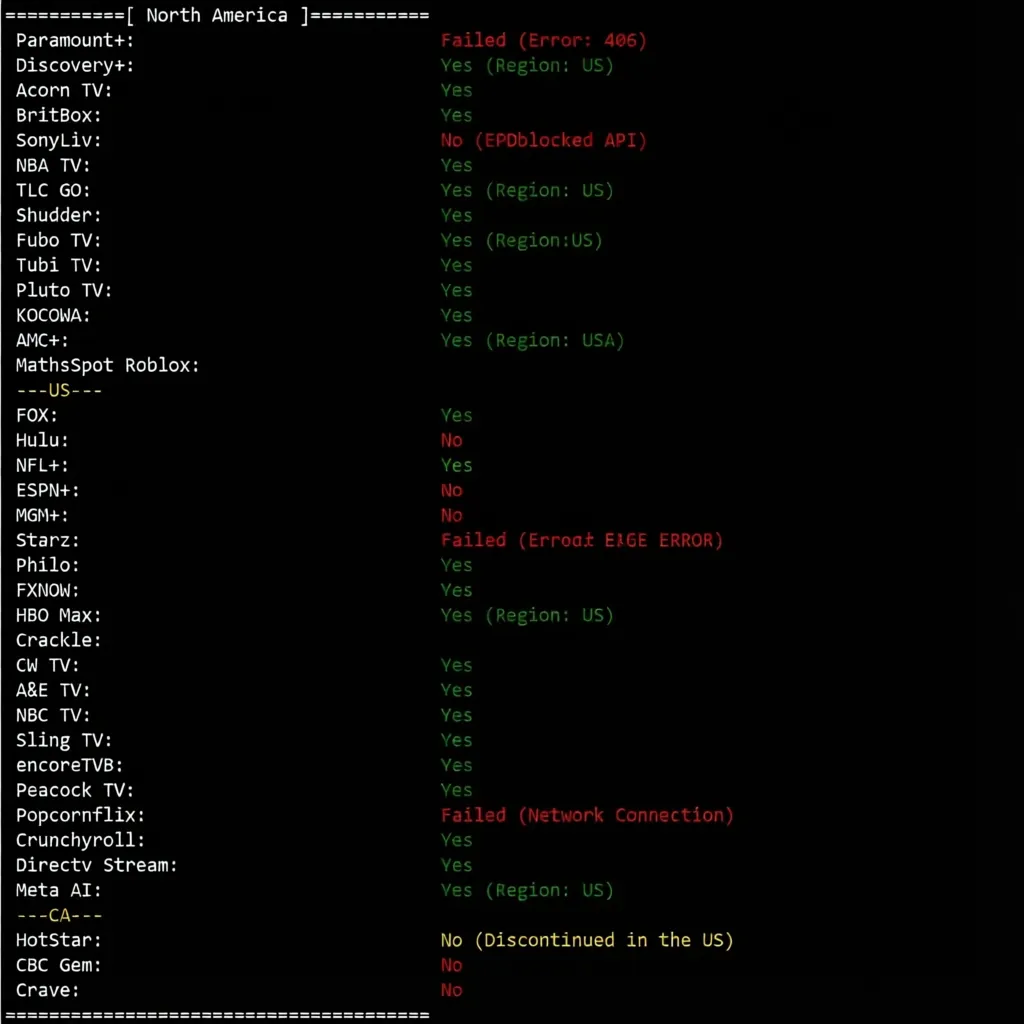The width and height of the screenshot is (1024, 1024).
Task: Click the 'Yes' result for NFL+
Action: coord(456,465)
